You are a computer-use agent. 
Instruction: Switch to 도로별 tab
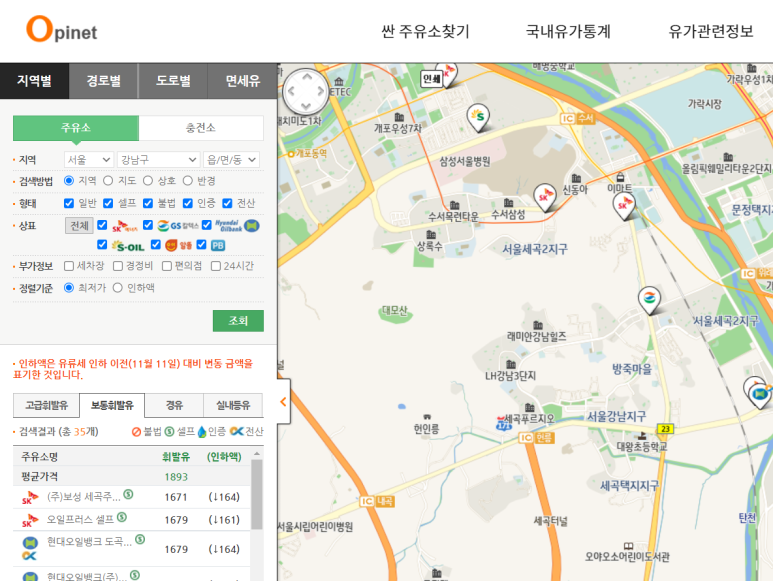(x=173, y=81)
